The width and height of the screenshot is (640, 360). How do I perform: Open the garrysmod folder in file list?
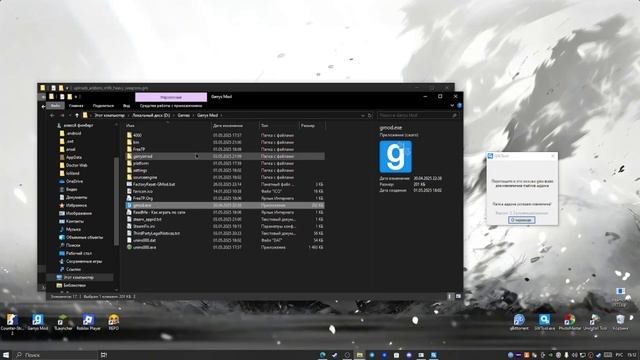click(225, 156)
